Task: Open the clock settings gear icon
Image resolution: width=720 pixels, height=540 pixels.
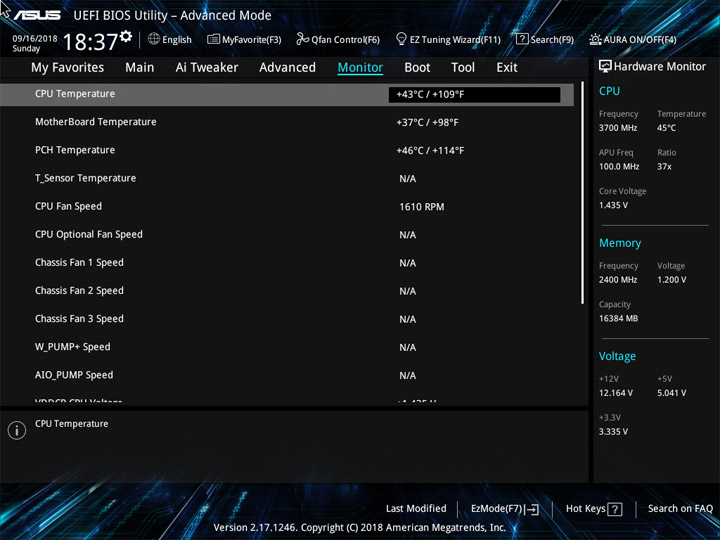Action: click(x=126, y=36)
